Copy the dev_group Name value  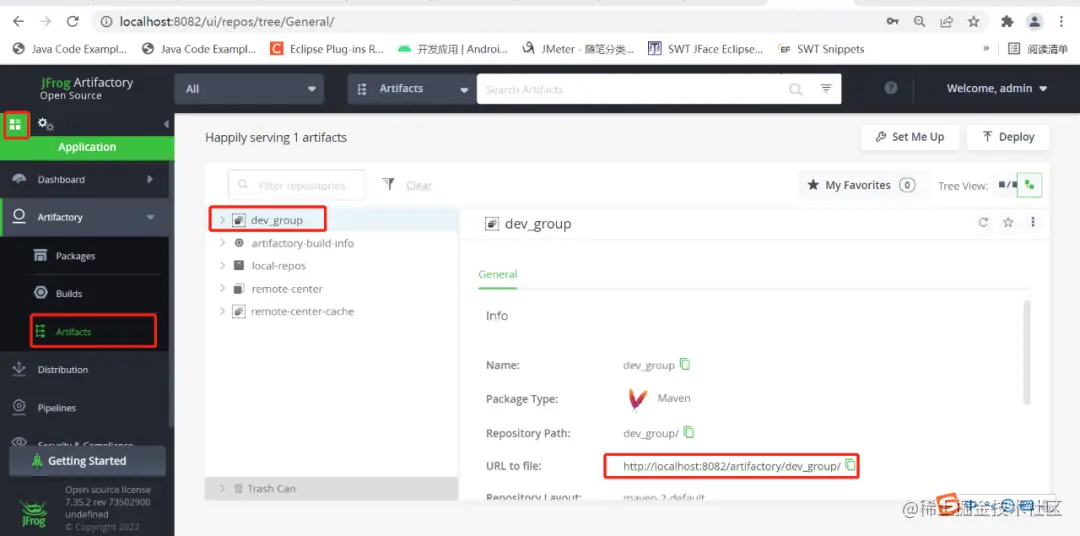[685, 364]
